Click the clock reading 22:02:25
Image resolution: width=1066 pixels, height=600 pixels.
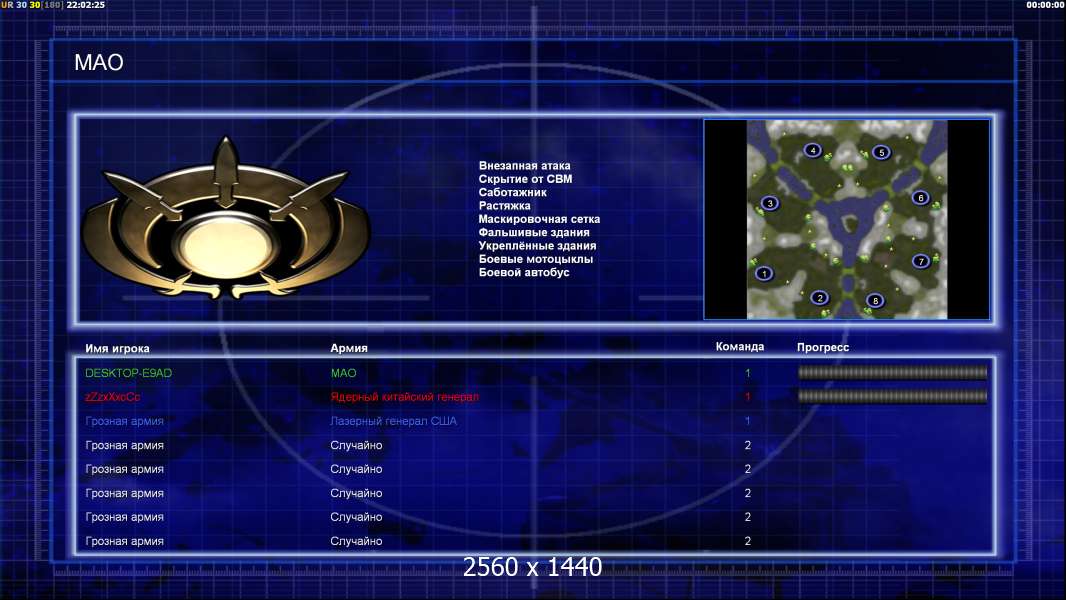86,5
